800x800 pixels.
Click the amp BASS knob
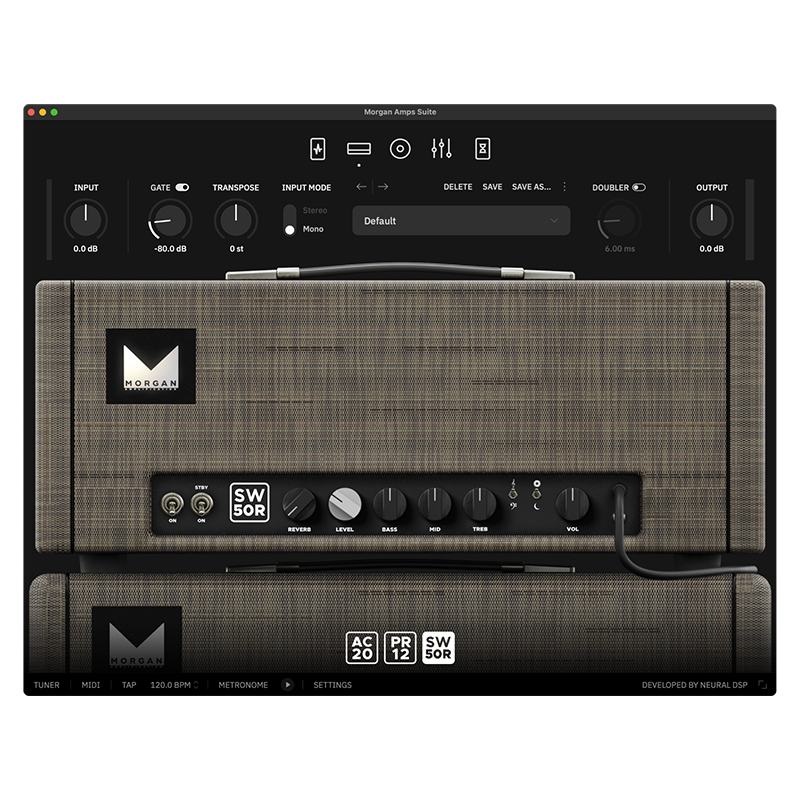tap(390, 504)
